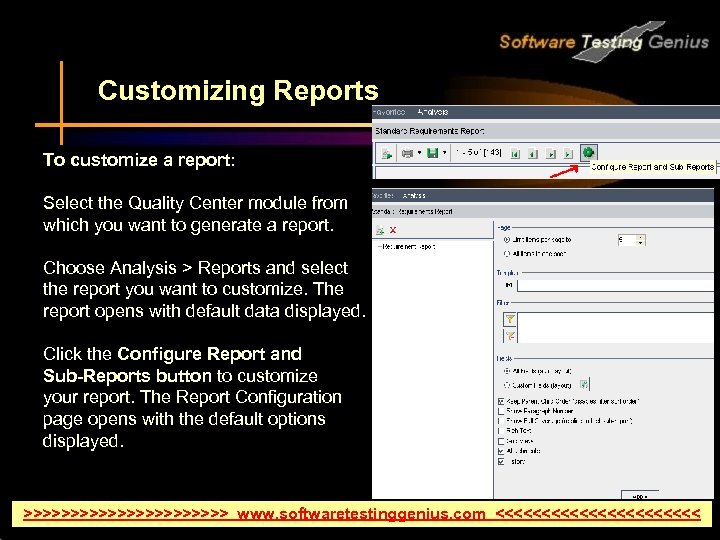Click the Clear Filter funnel icon
720x540 pixels.
tap(510, 336)
